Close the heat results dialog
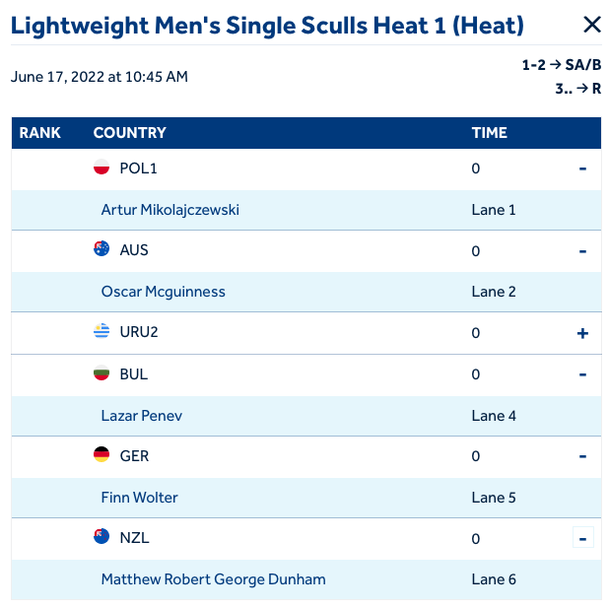The width and height of the screenshot is (608, 608). [x=591, y=26]
